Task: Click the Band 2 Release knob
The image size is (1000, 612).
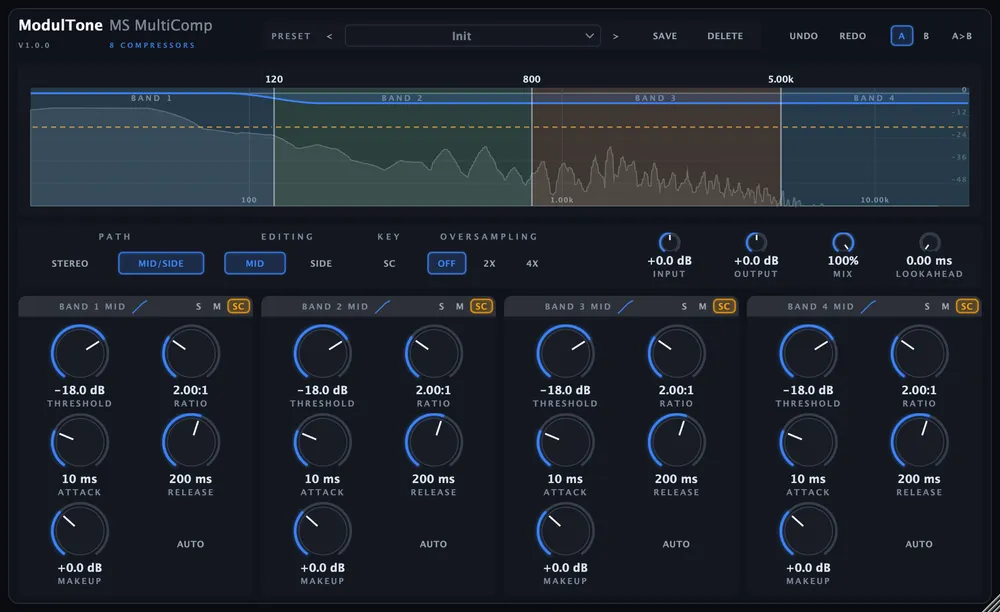Action: [x=434, y=442]
